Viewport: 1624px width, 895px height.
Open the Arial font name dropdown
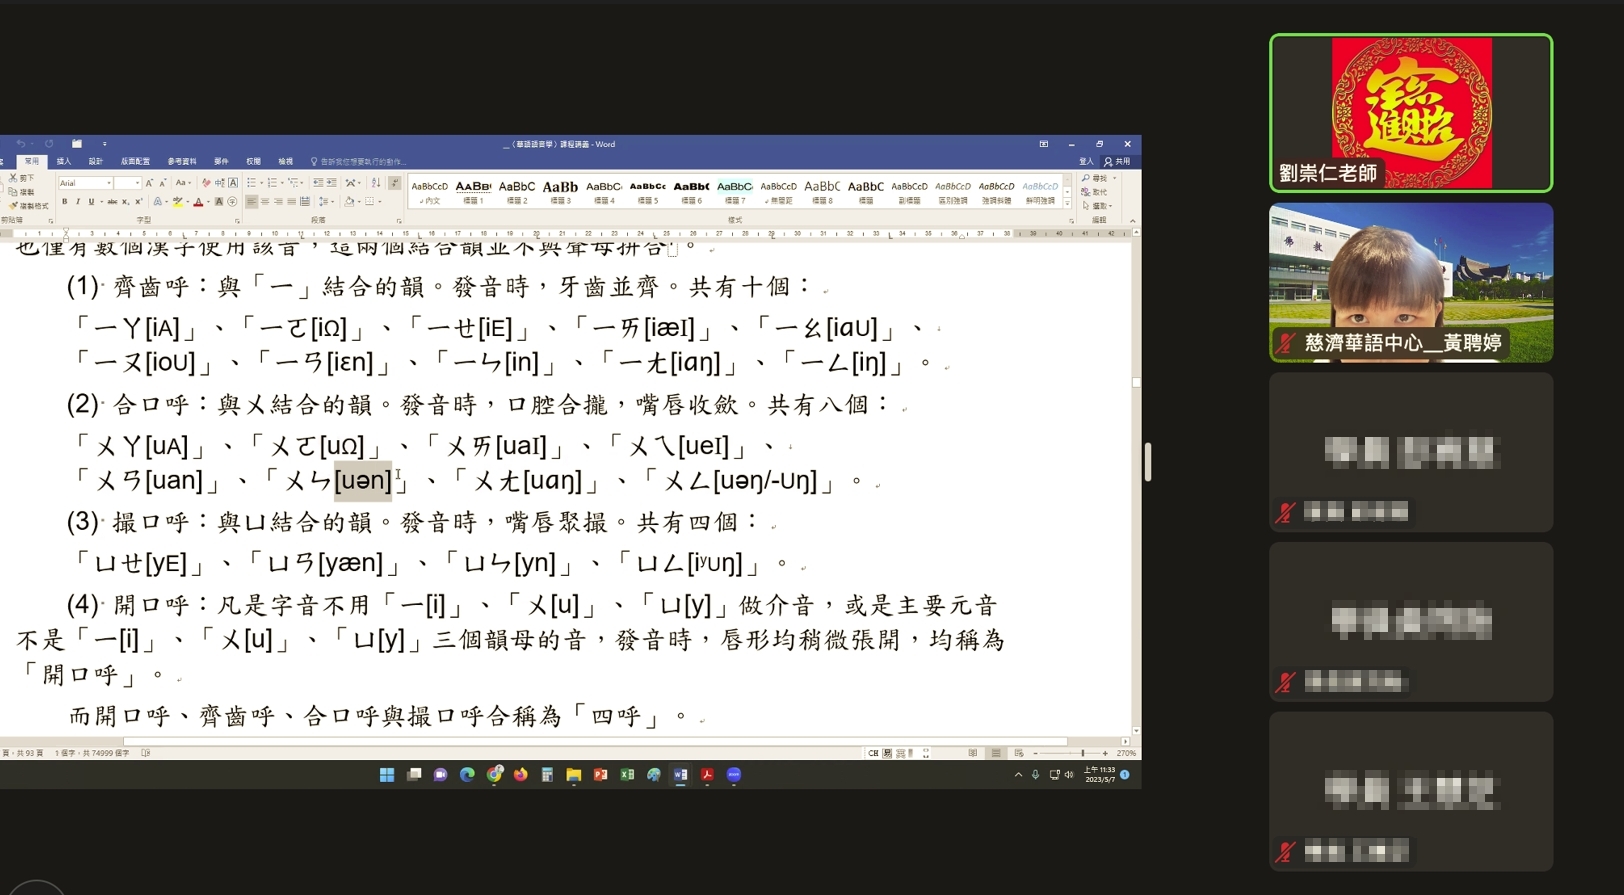[x=109, y=183]
